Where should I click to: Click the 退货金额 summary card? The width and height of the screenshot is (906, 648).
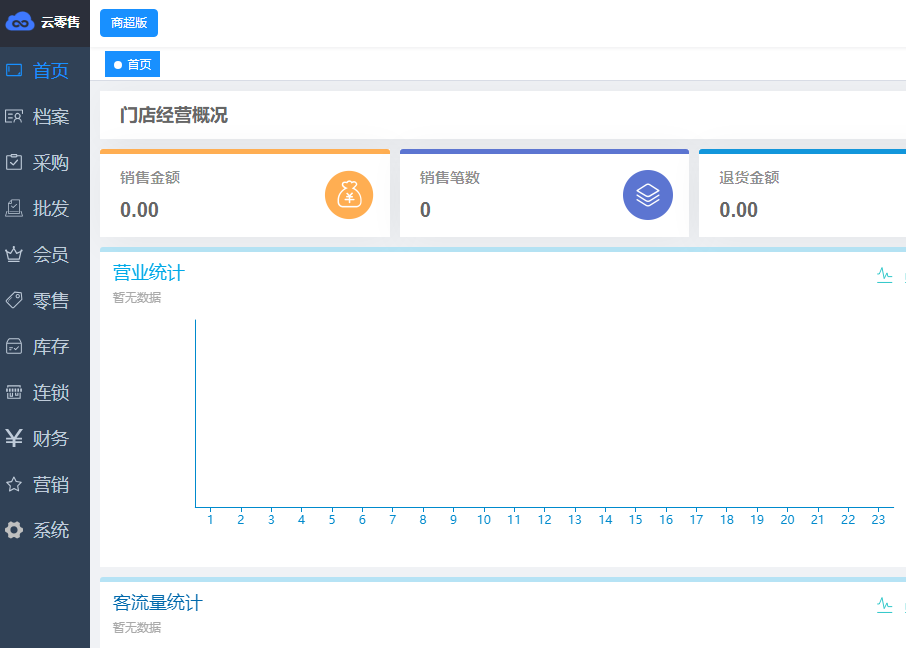click(x=802, y=195)
